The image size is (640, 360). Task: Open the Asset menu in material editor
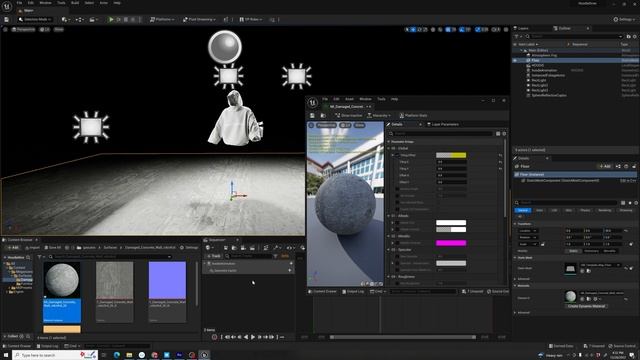[x=349, y=99]
